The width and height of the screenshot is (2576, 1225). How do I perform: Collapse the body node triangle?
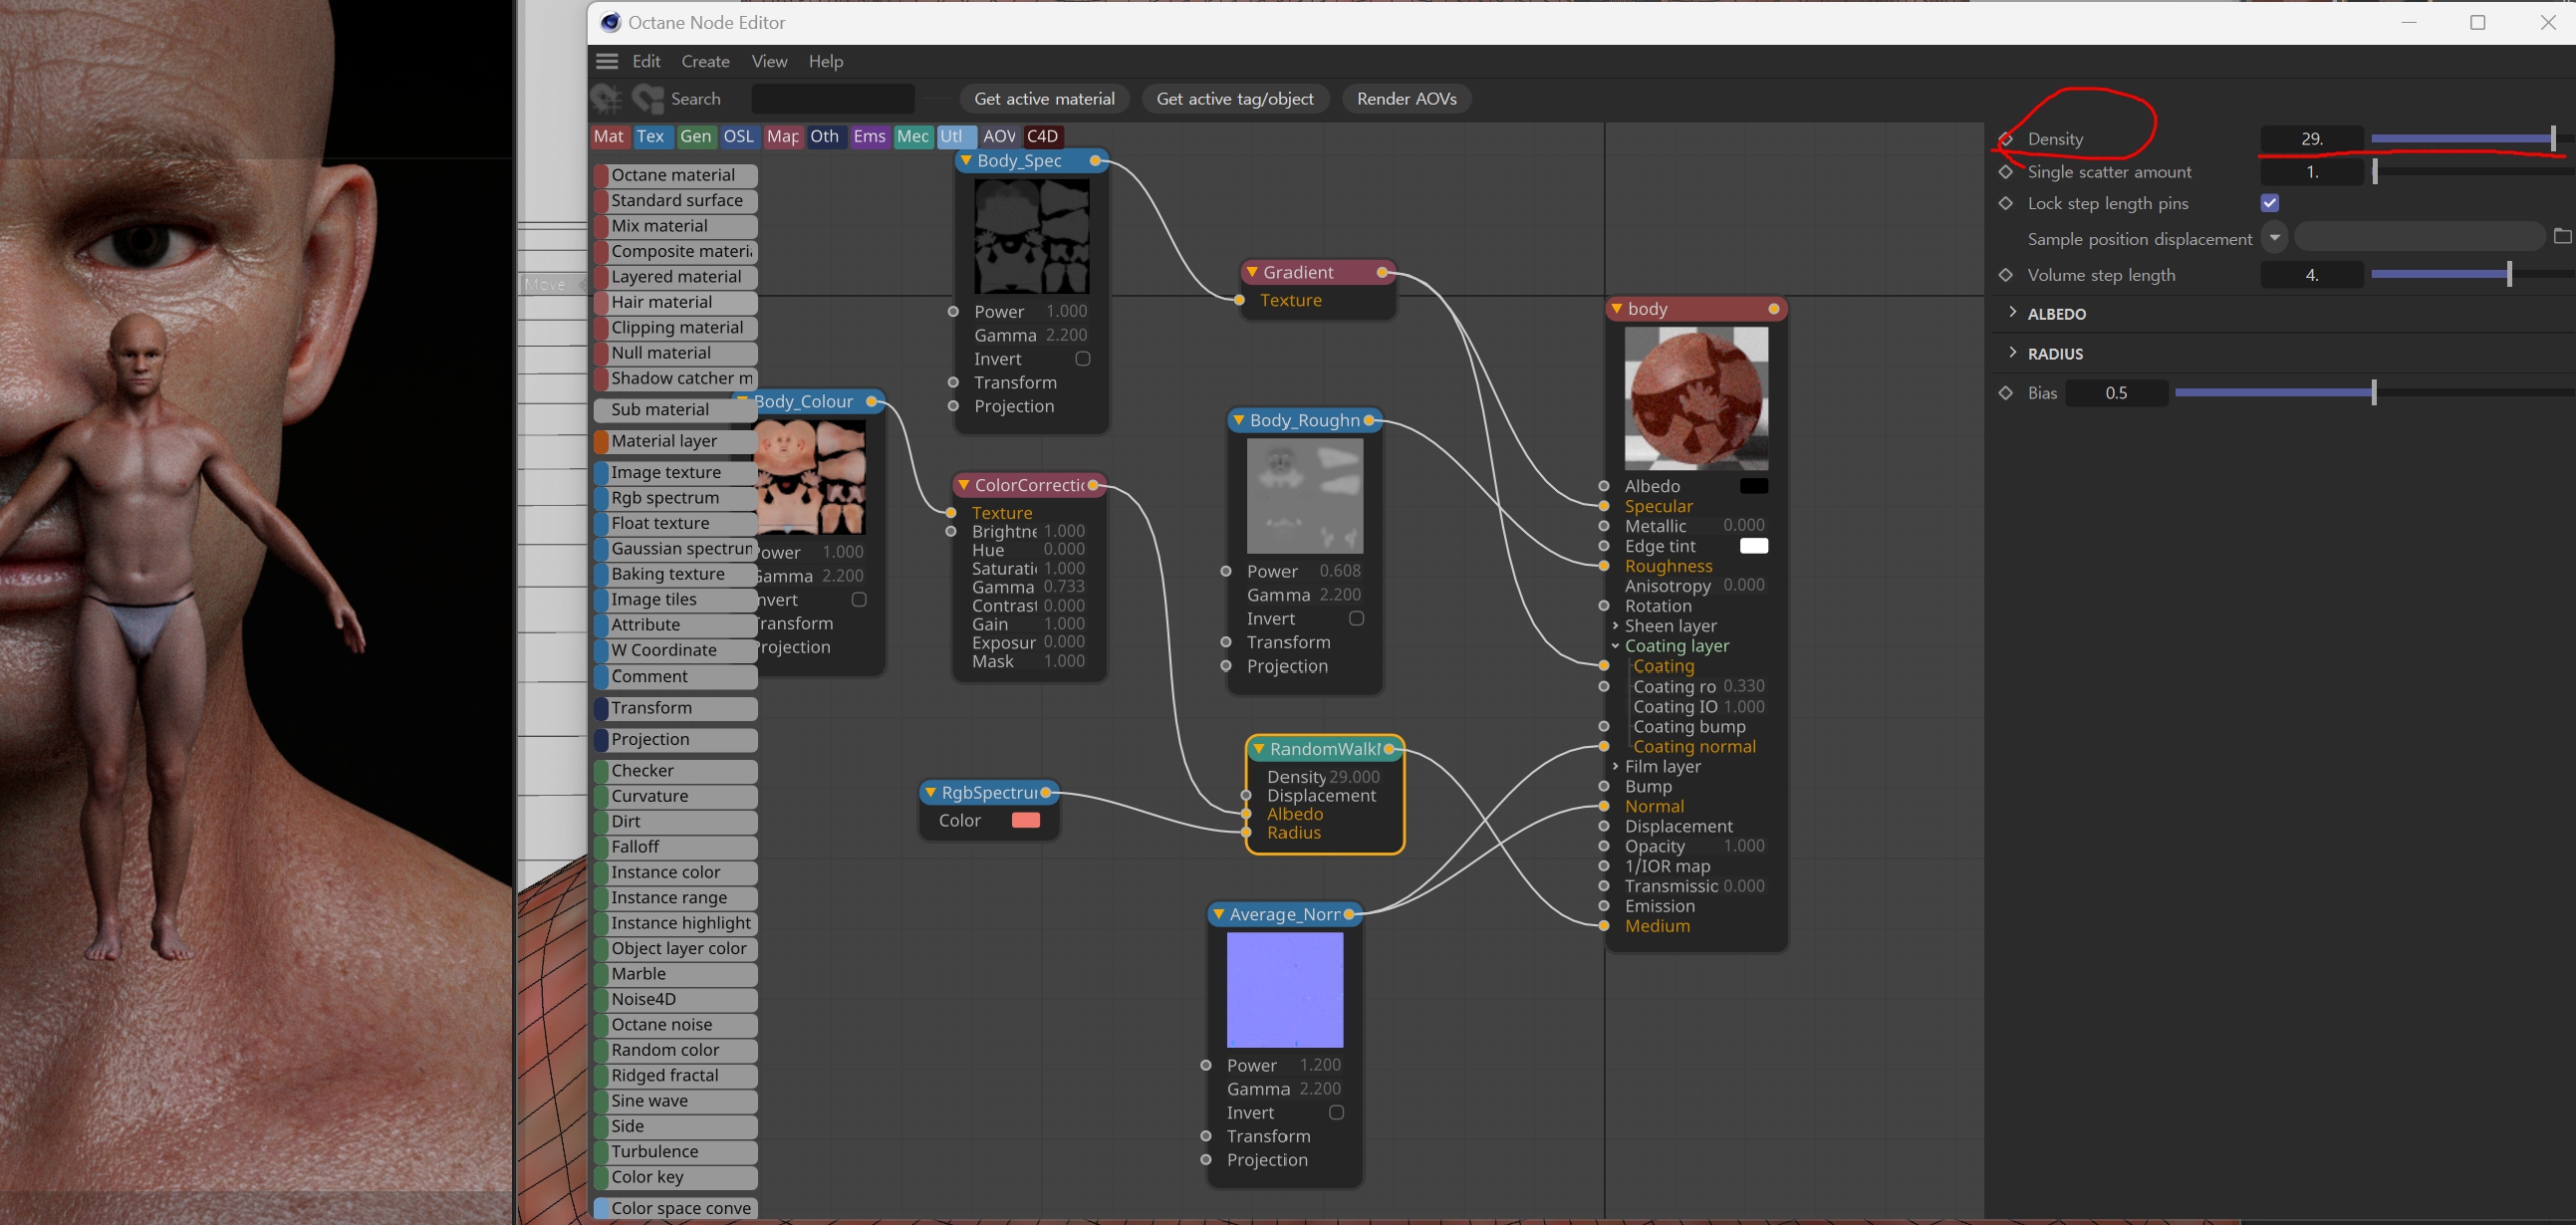(1616, 309)
